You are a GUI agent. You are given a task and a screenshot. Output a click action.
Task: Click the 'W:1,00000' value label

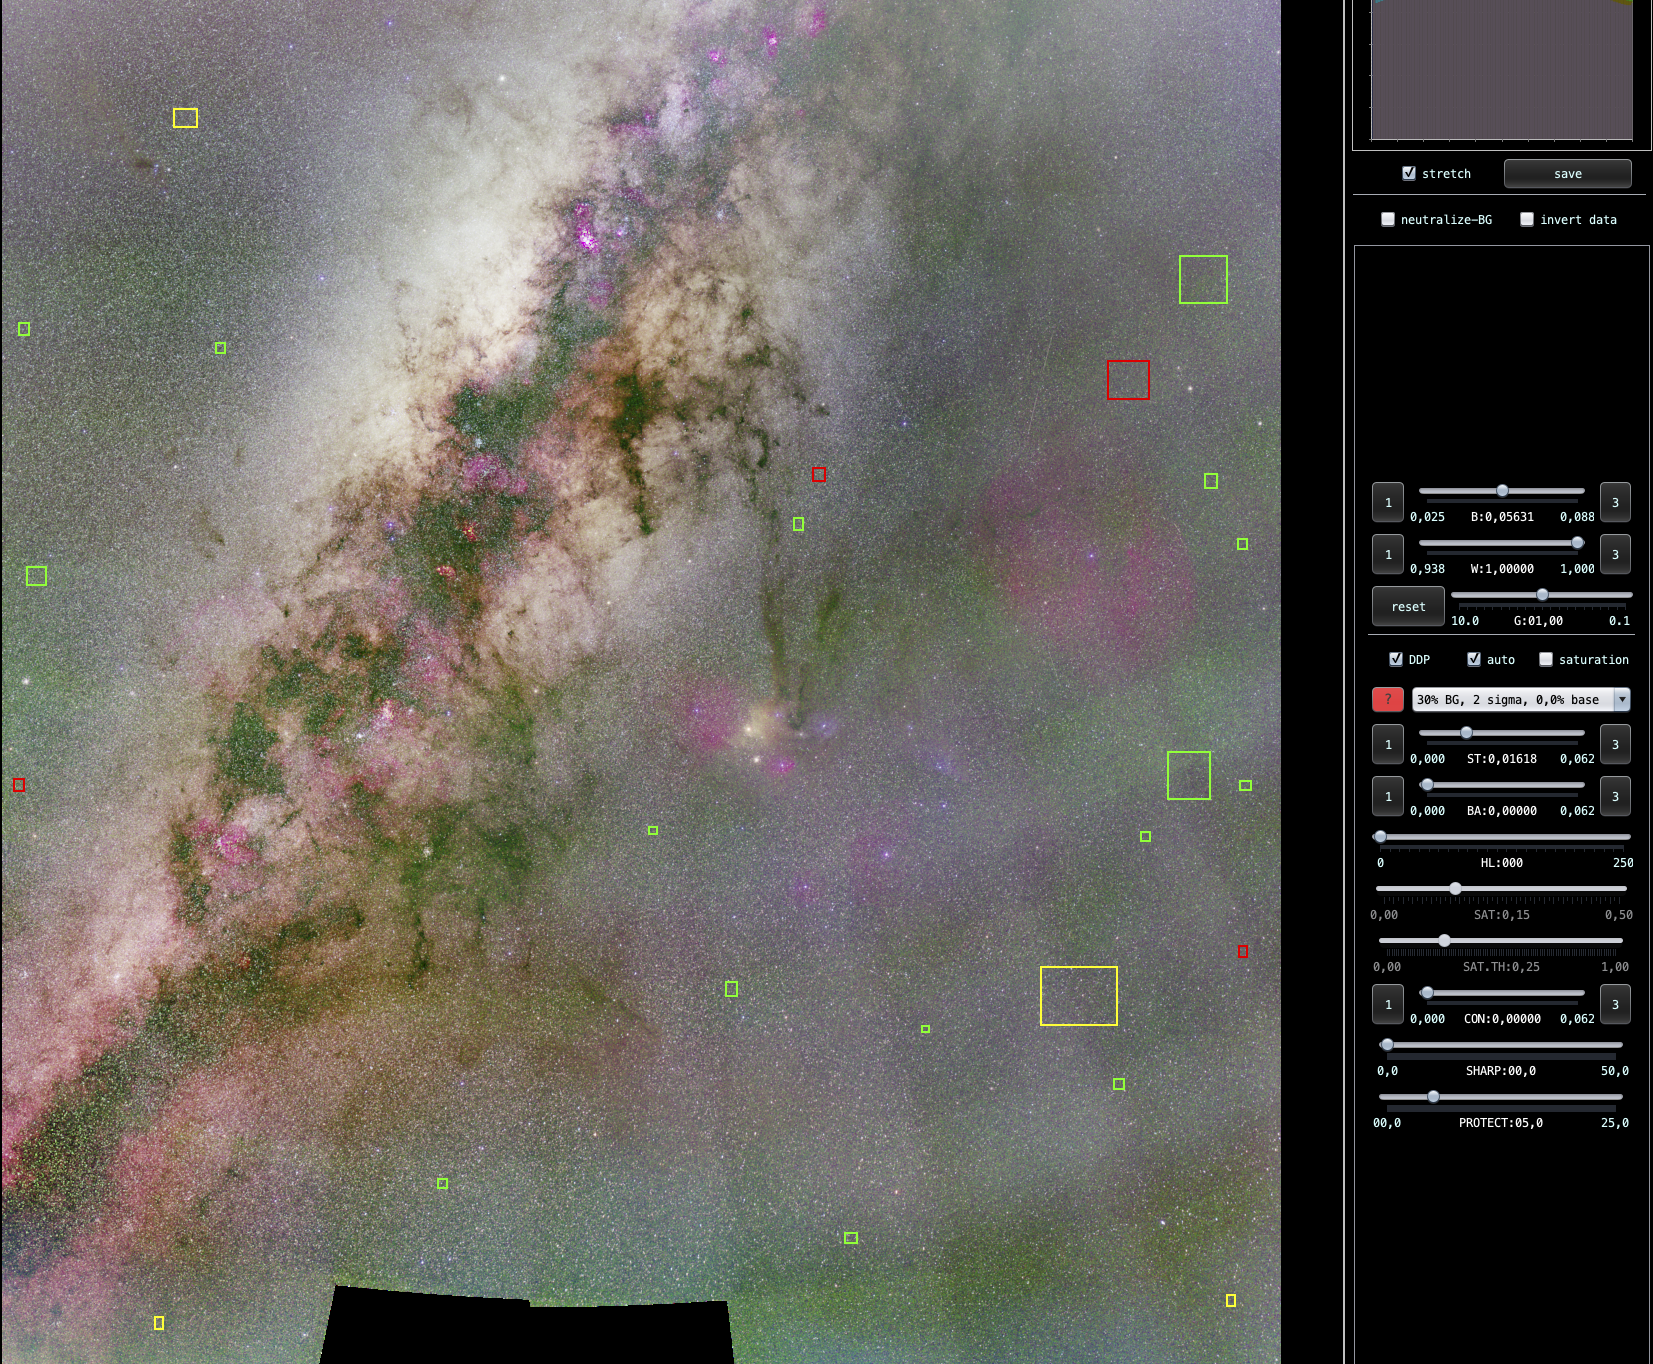tap(1502, 569)
